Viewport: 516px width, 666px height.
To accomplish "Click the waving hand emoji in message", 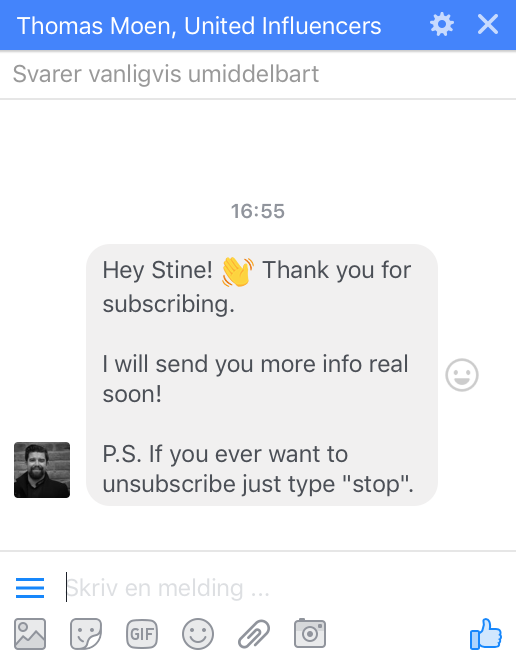I will pyautogui.click(x=238, y=272).
